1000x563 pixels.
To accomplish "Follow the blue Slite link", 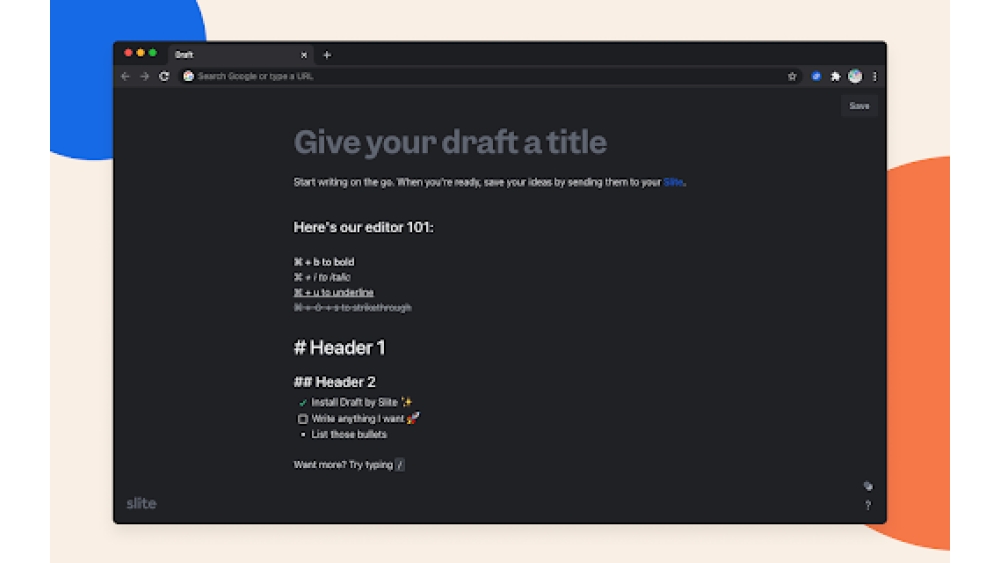I will [x=673, y=182].
